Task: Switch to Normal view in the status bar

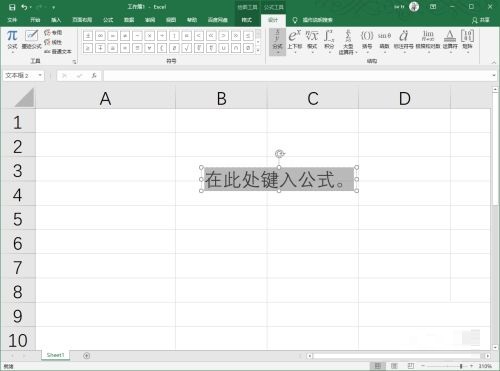Action: (x=378, y=366)
